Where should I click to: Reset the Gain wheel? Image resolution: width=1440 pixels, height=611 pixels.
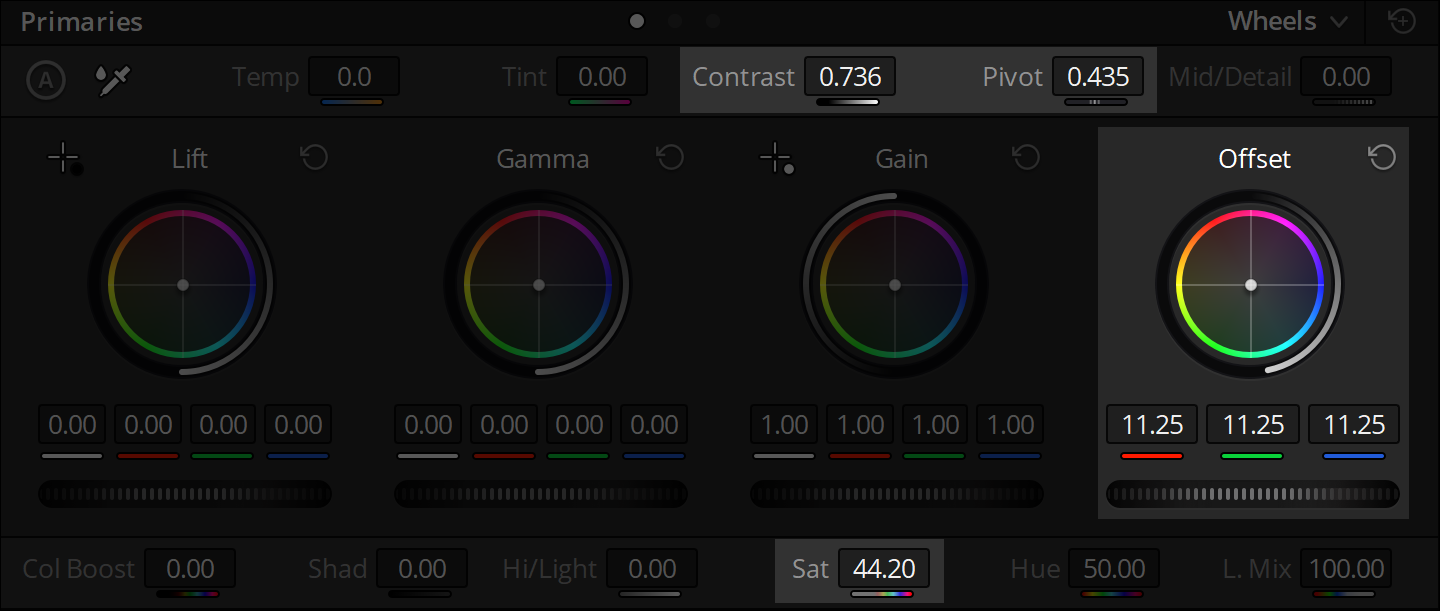1026,157
